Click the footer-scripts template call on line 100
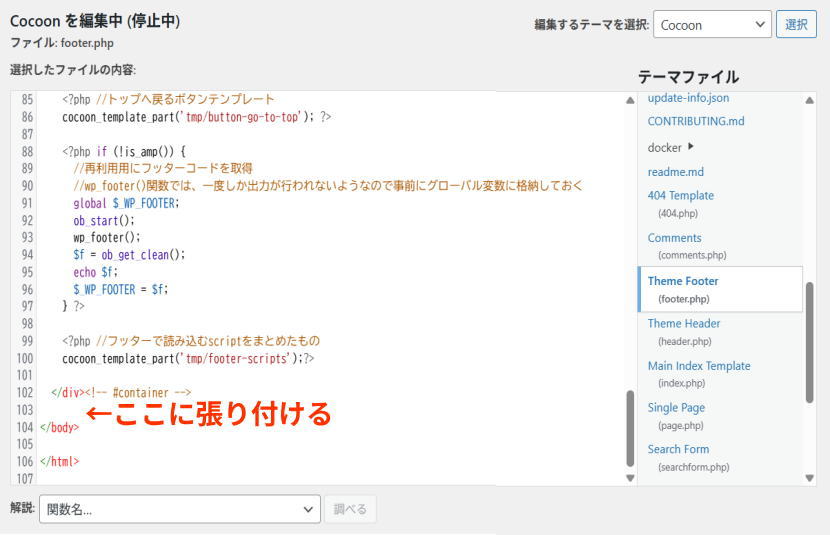830x535 pixels. coord(188,359)
